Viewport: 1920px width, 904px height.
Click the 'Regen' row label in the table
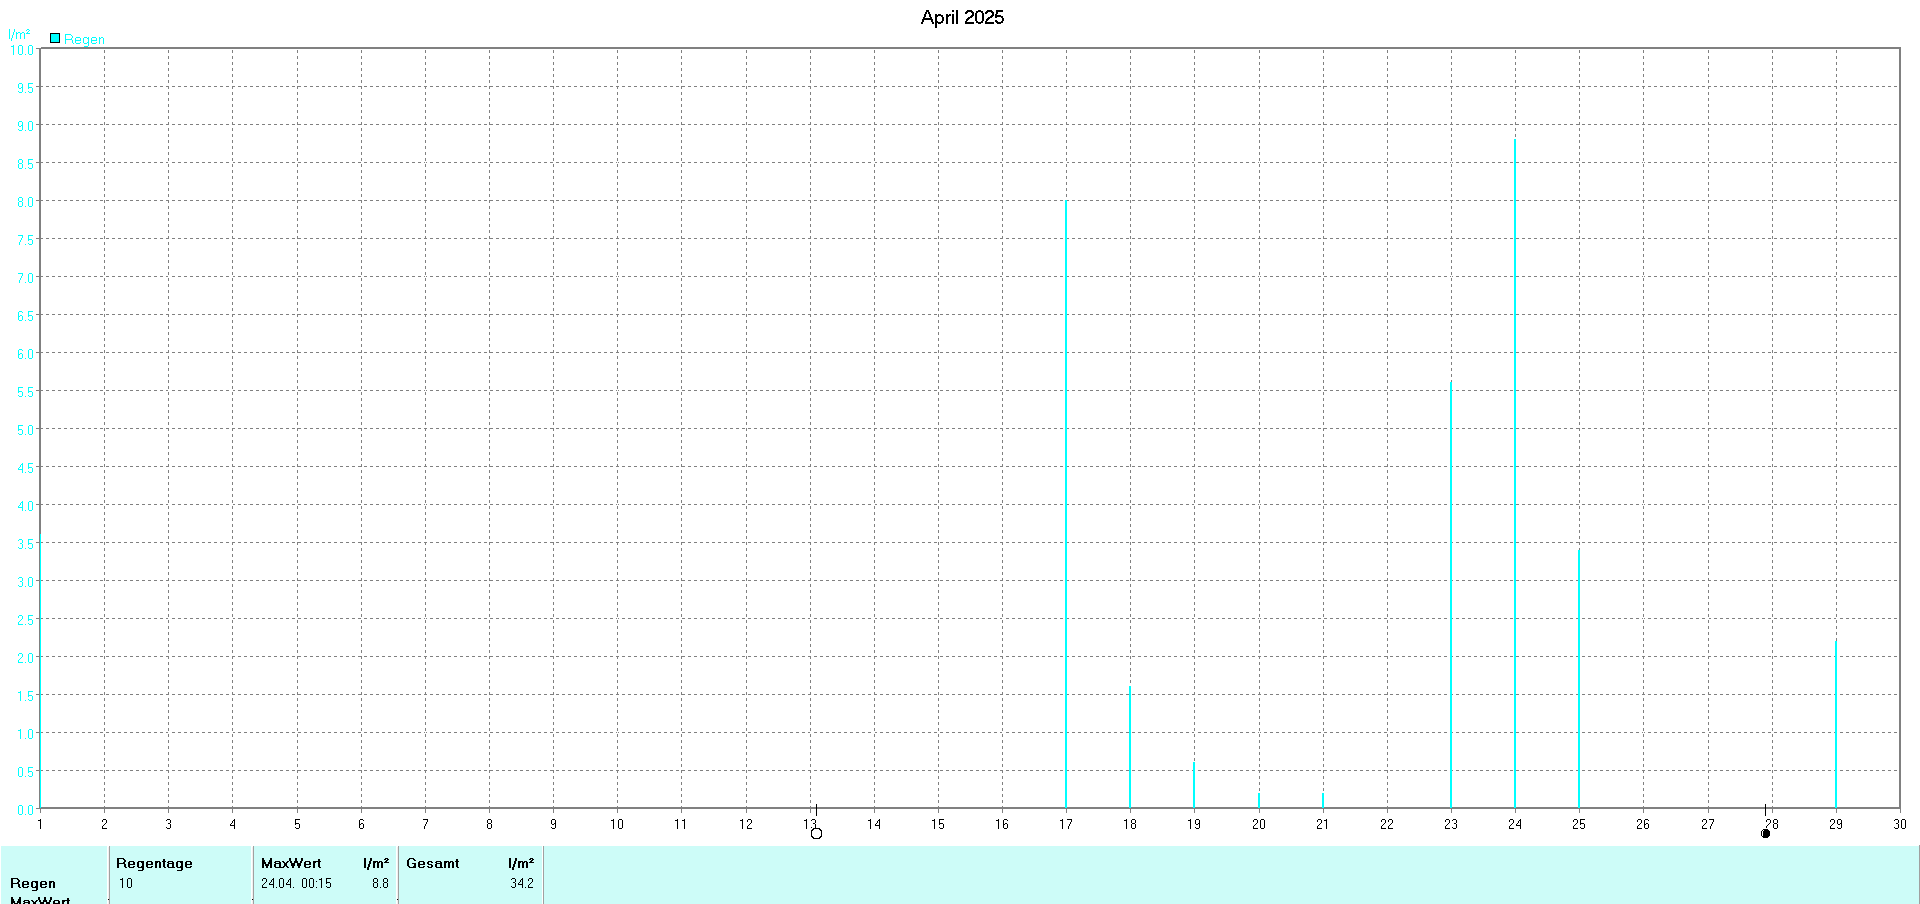click(x=33, y=883)
